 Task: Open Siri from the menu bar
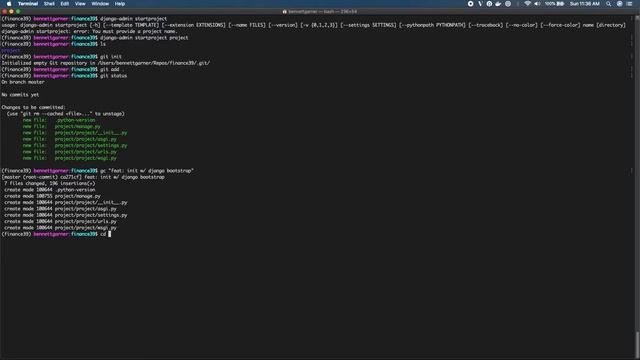tap(619, 4)
